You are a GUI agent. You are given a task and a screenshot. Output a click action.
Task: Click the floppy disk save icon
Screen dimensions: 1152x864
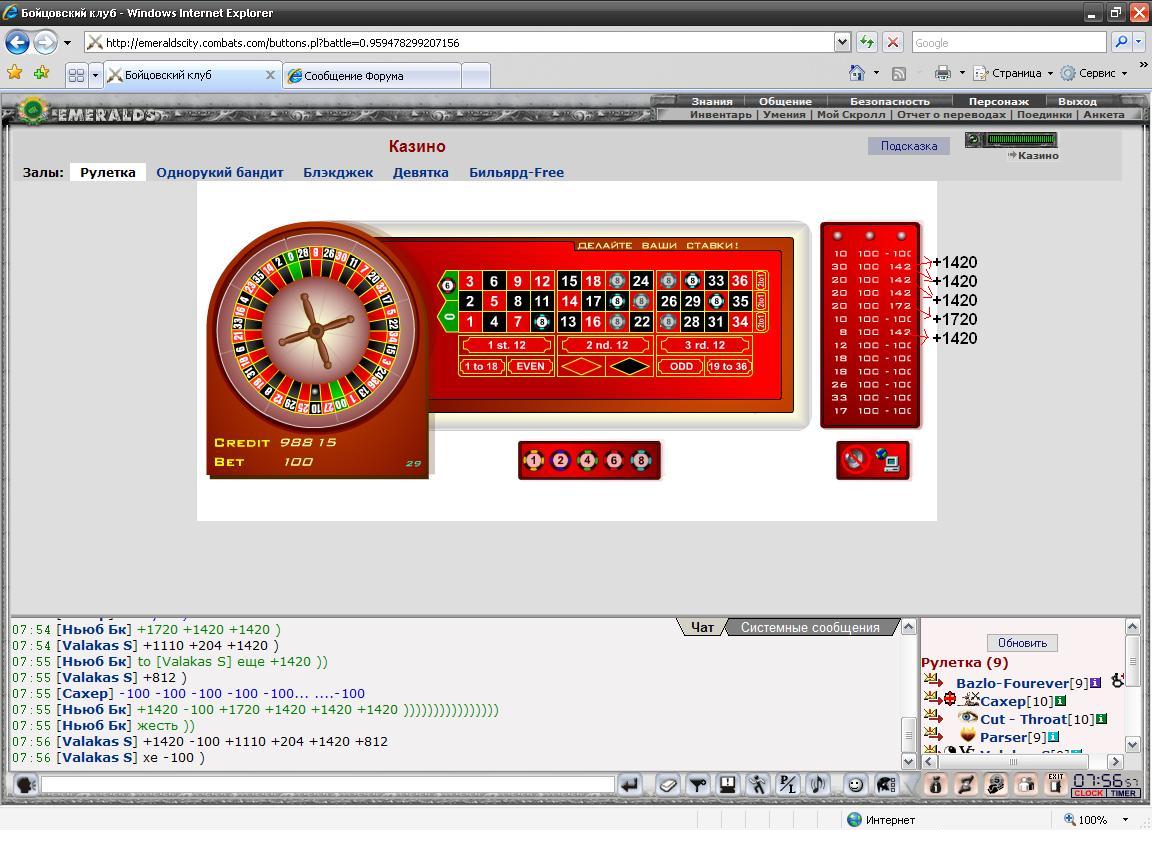727,785
